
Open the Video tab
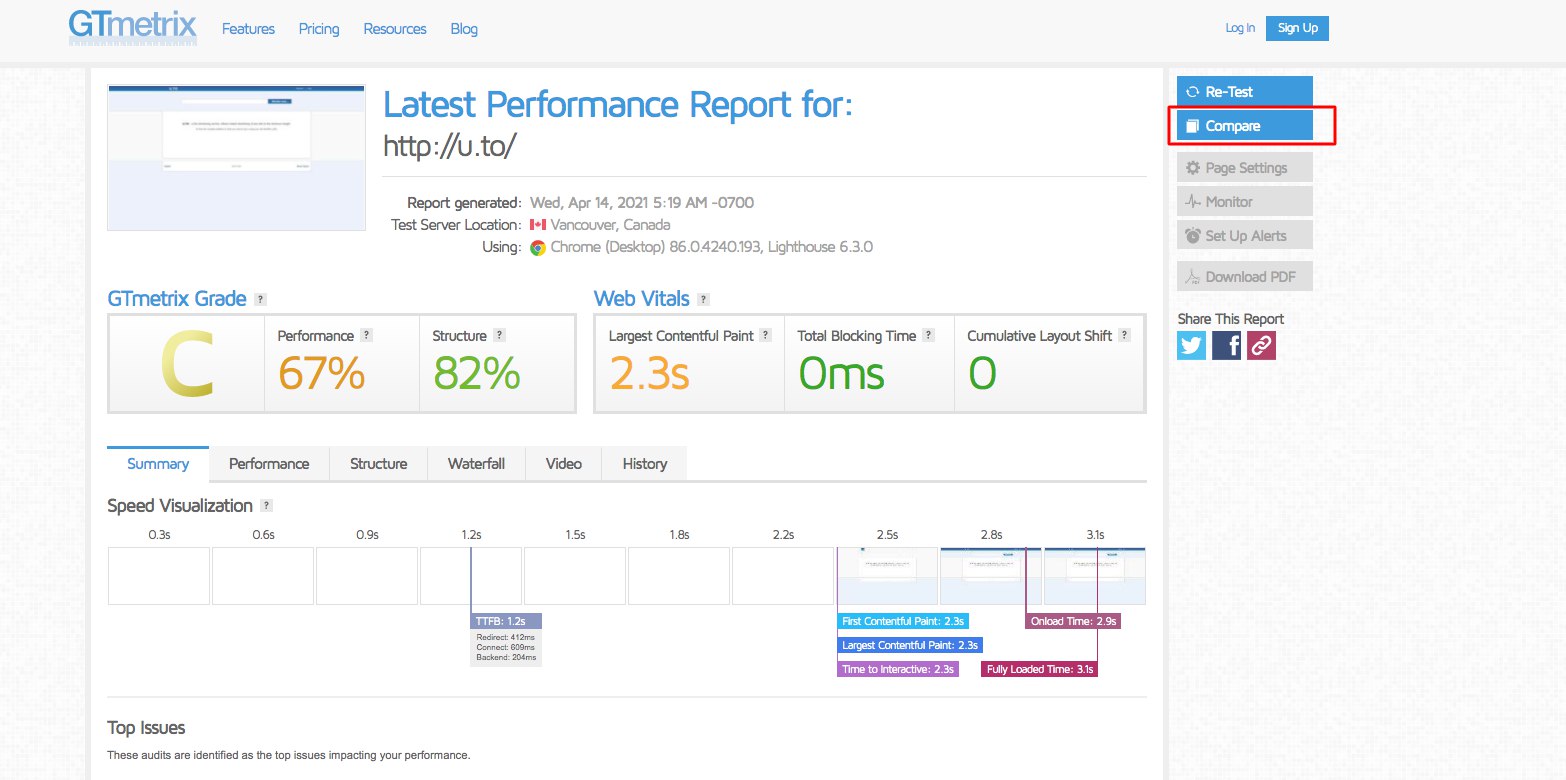tap(564, 464)
